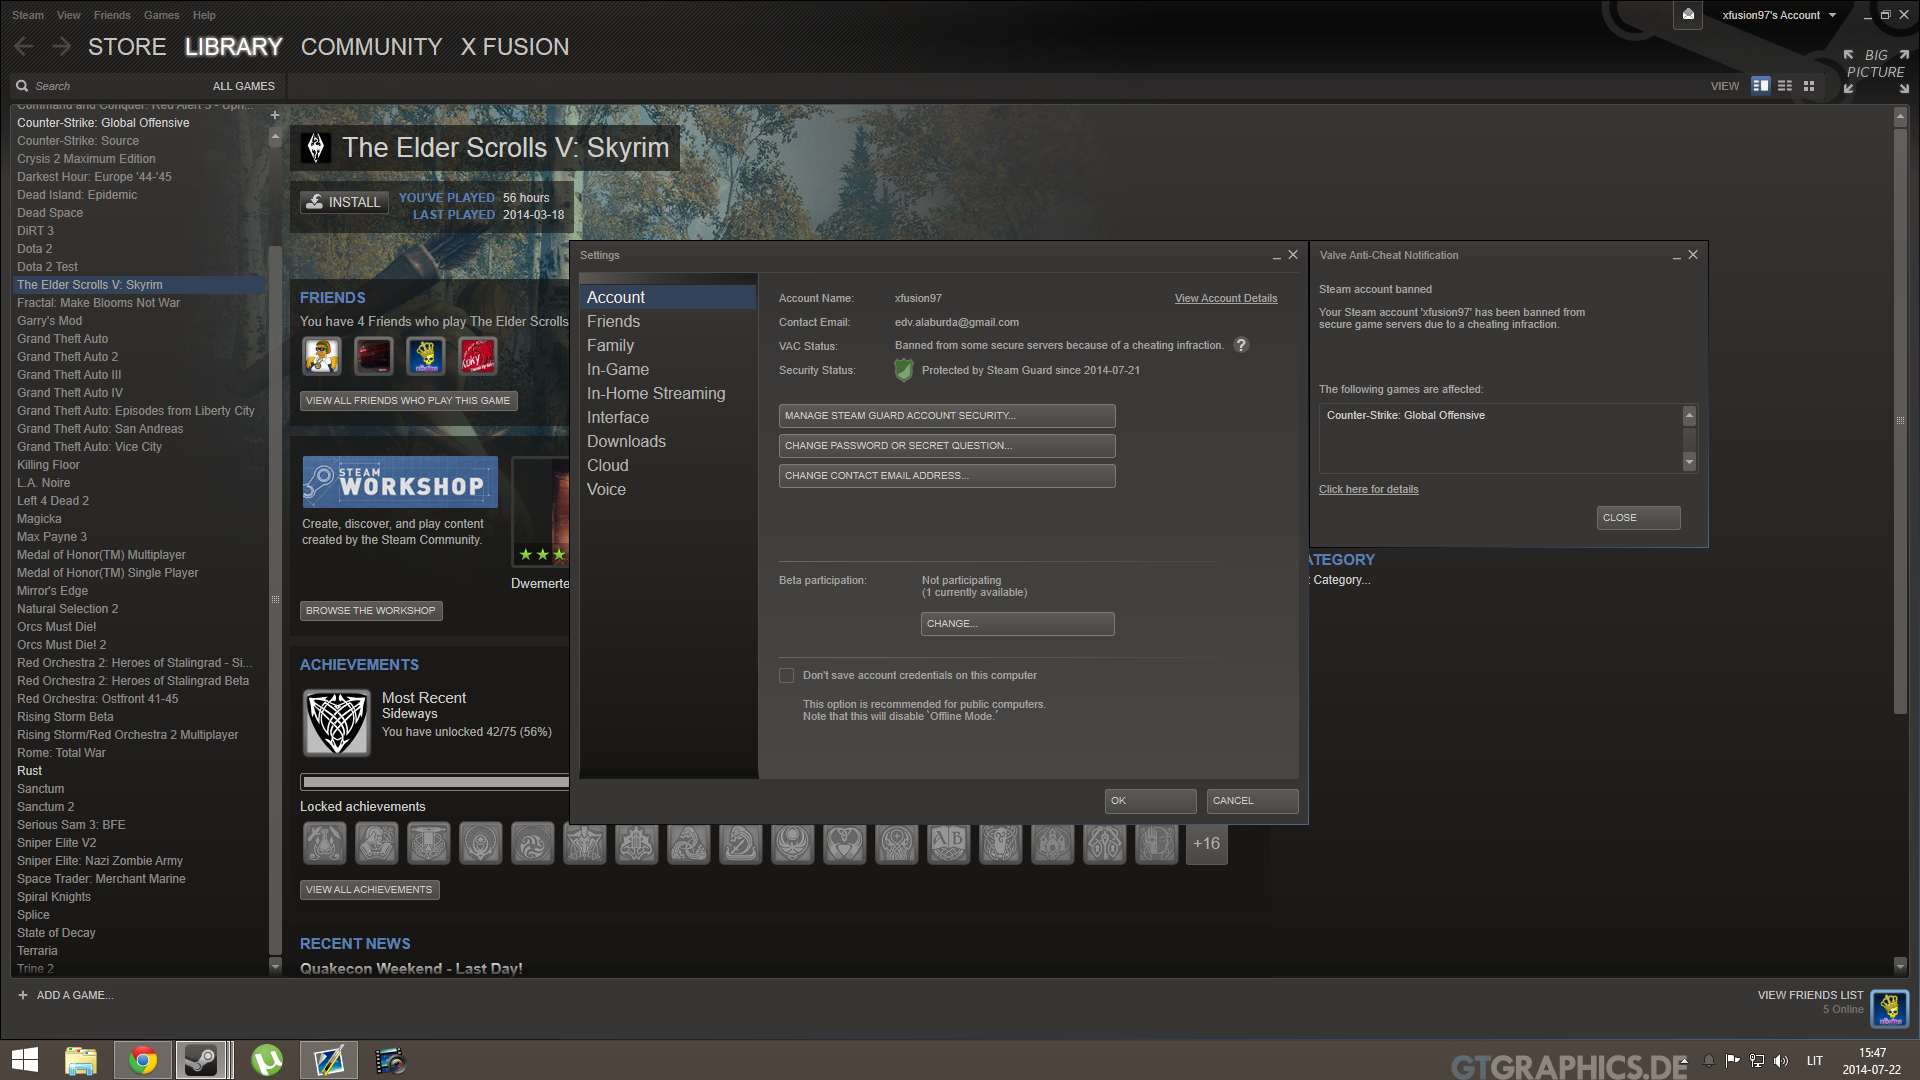1920x1080 pixels.
Task: Open Chrome from the taskbar
Action: [x=142, y=1060]
